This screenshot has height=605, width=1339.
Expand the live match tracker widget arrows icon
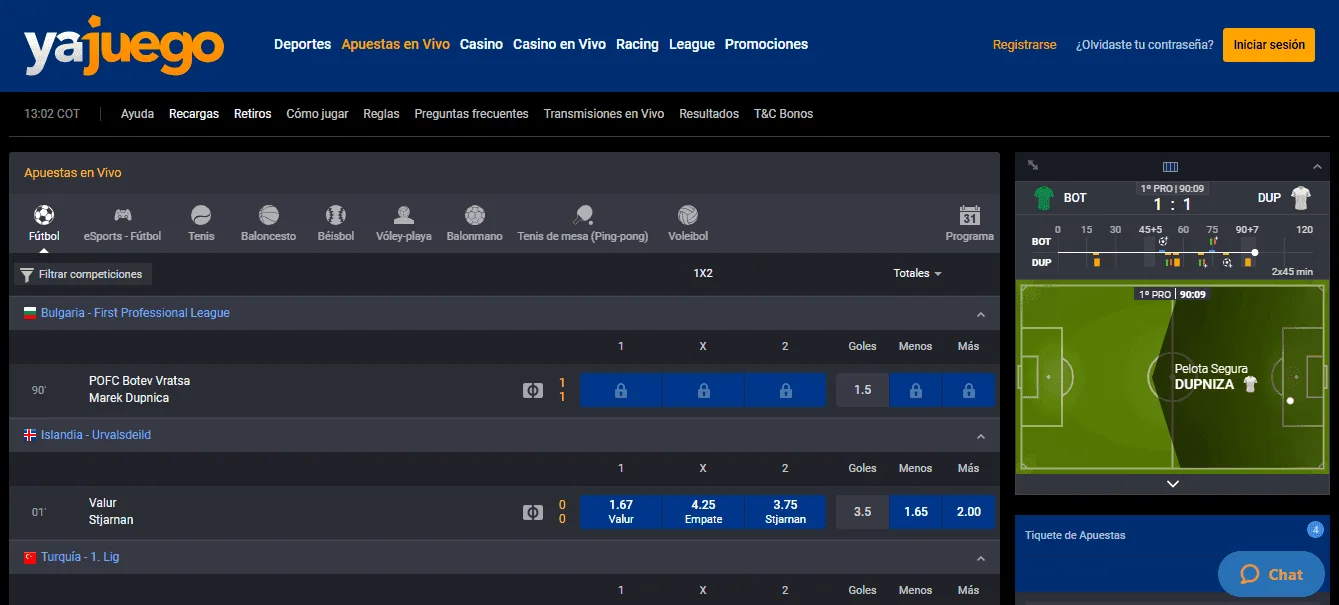[x=1033, y=165]
